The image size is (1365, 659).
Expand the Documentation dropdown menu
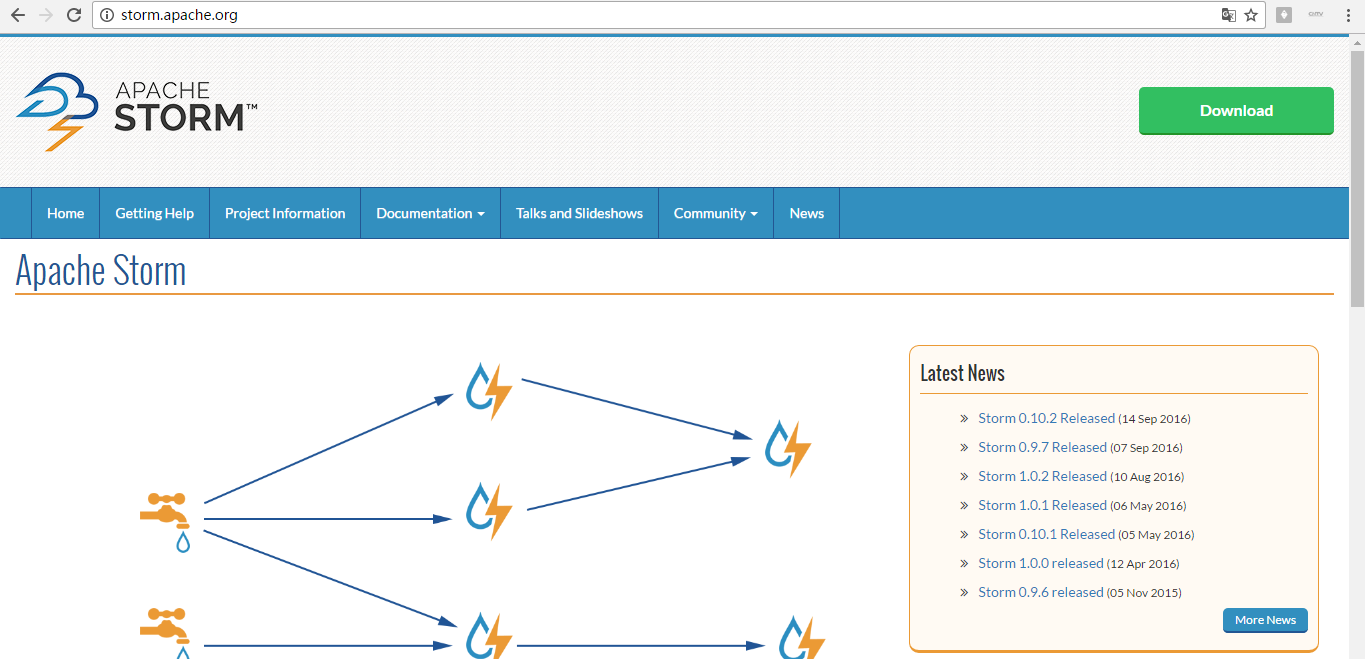[430, 213]
